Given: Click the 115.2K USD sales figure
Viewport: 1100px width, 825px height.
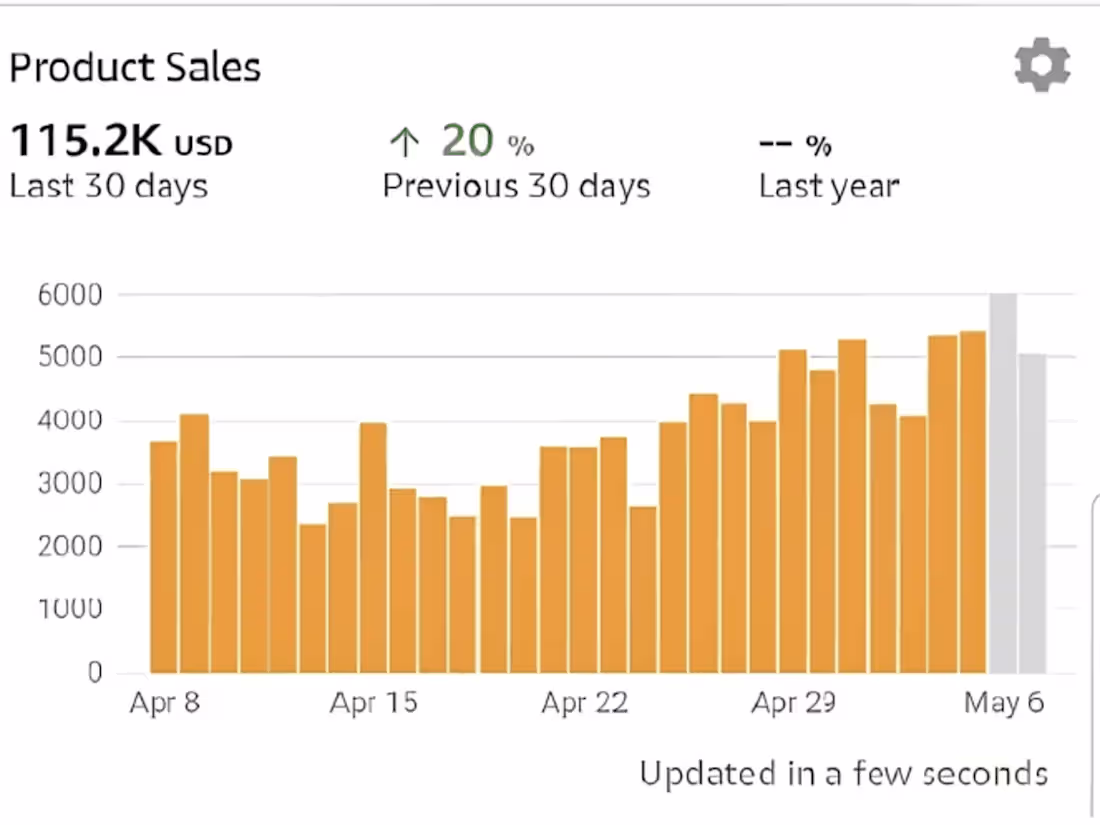Looking at the screenshot, I should tap(120, 141).
